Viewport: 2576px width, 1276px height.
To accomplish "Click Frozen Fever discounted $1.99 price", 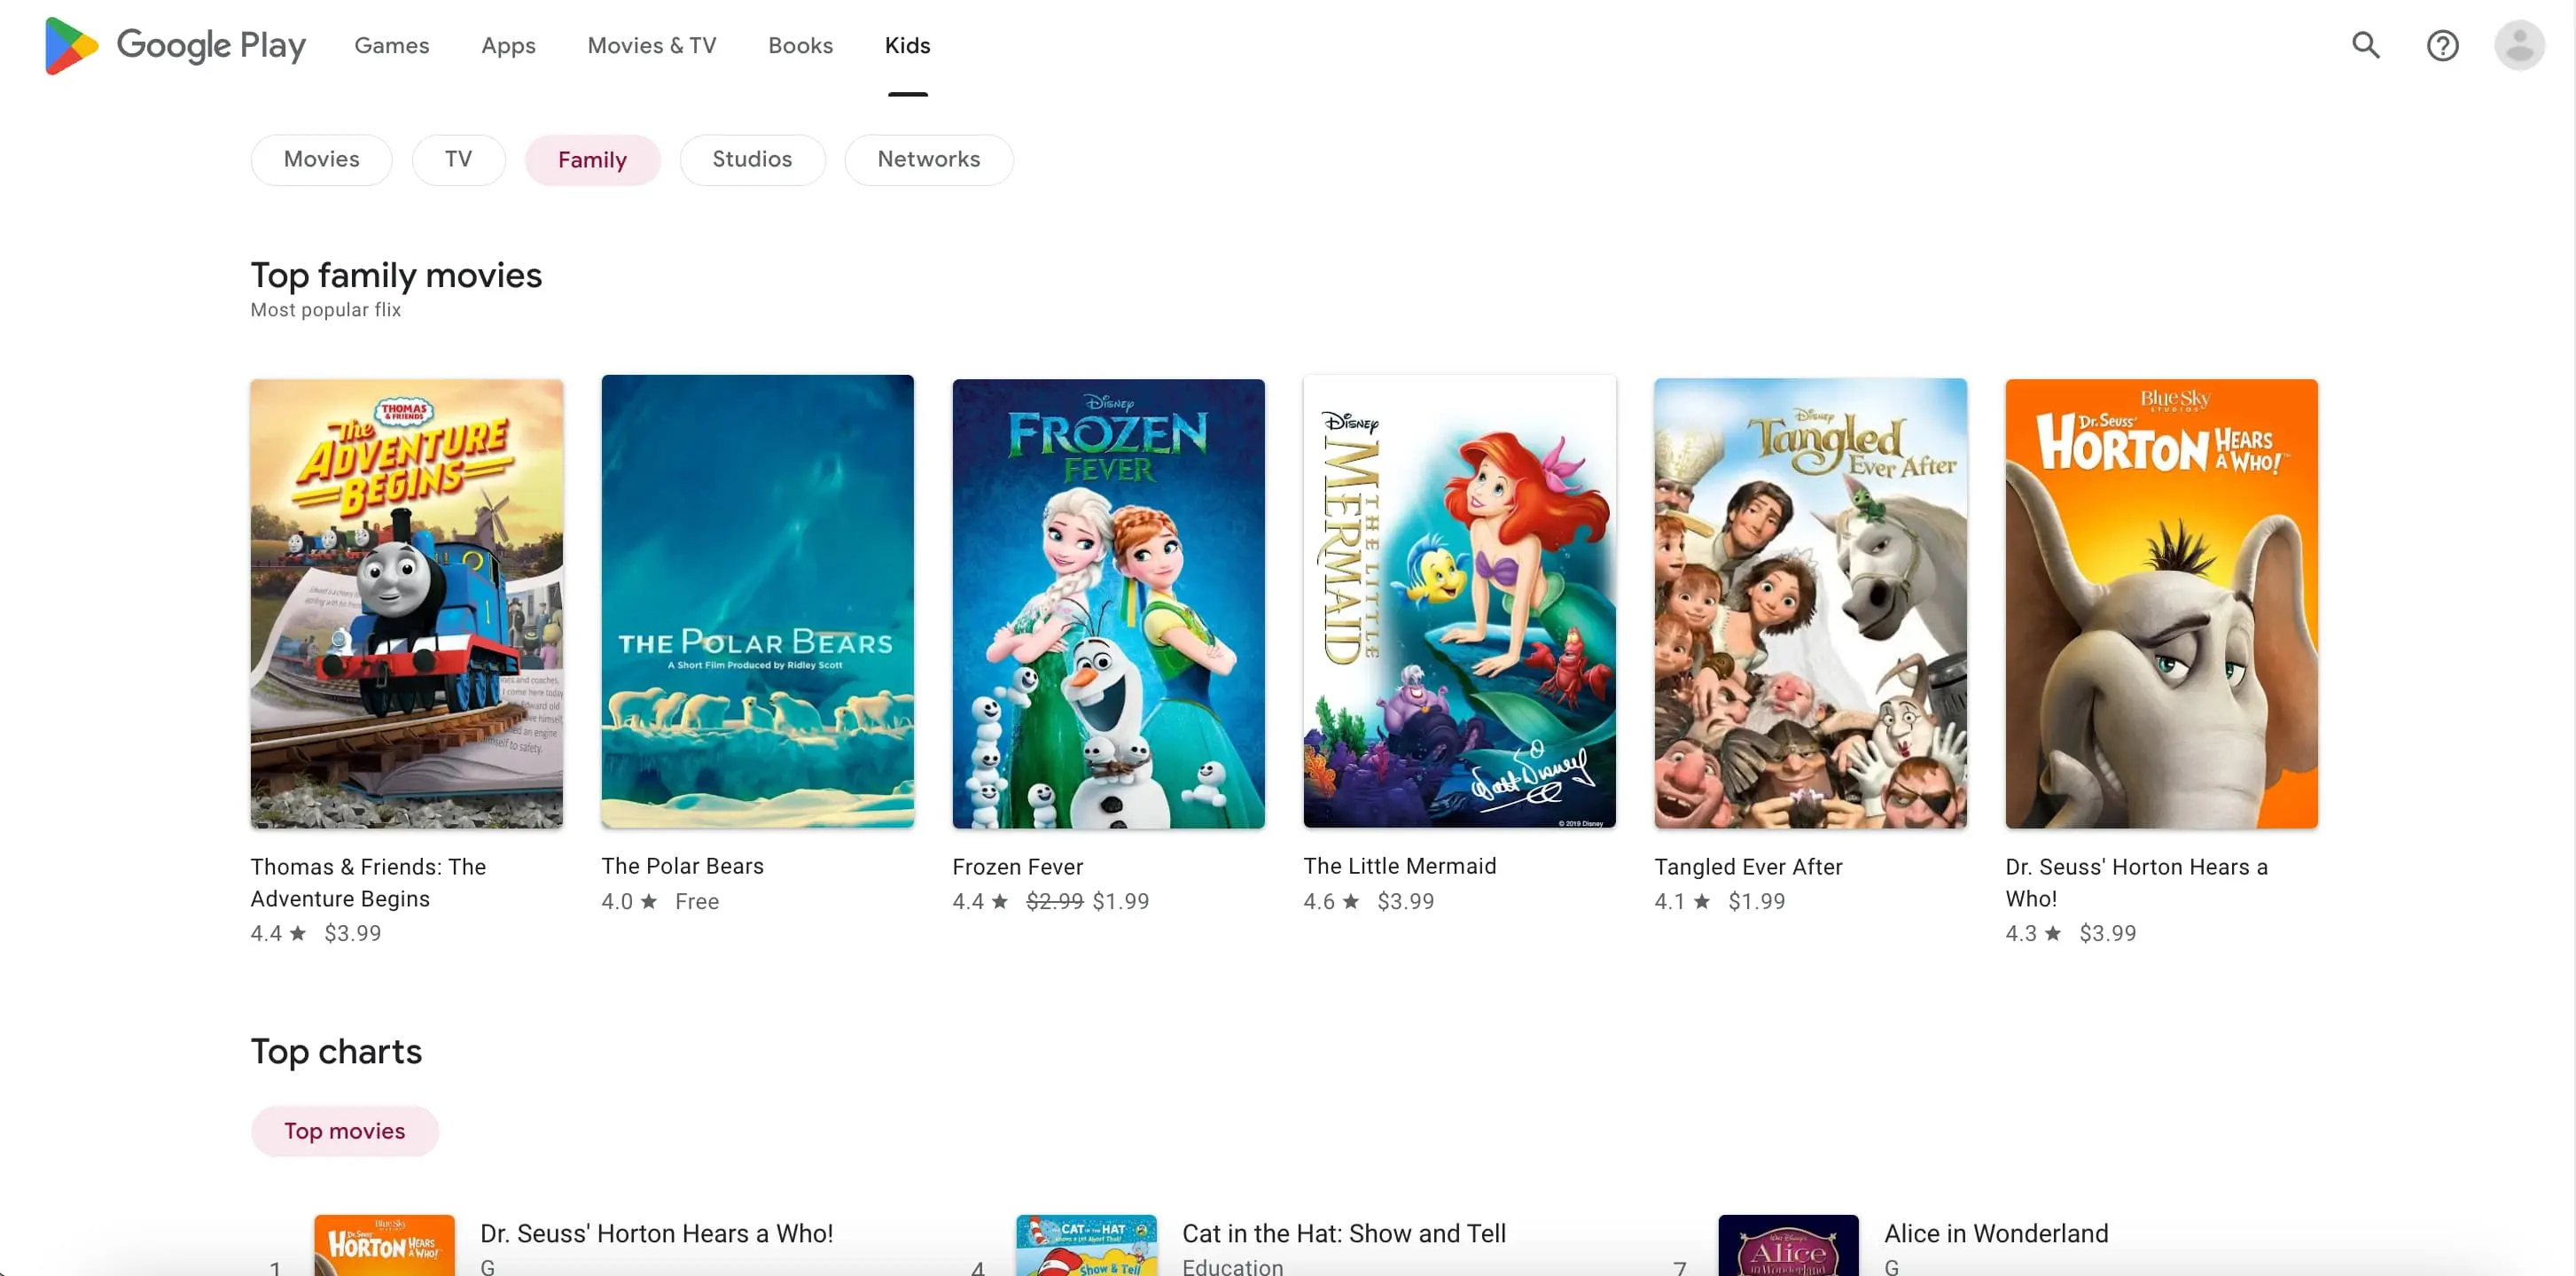I will [x=1121, y=901].
